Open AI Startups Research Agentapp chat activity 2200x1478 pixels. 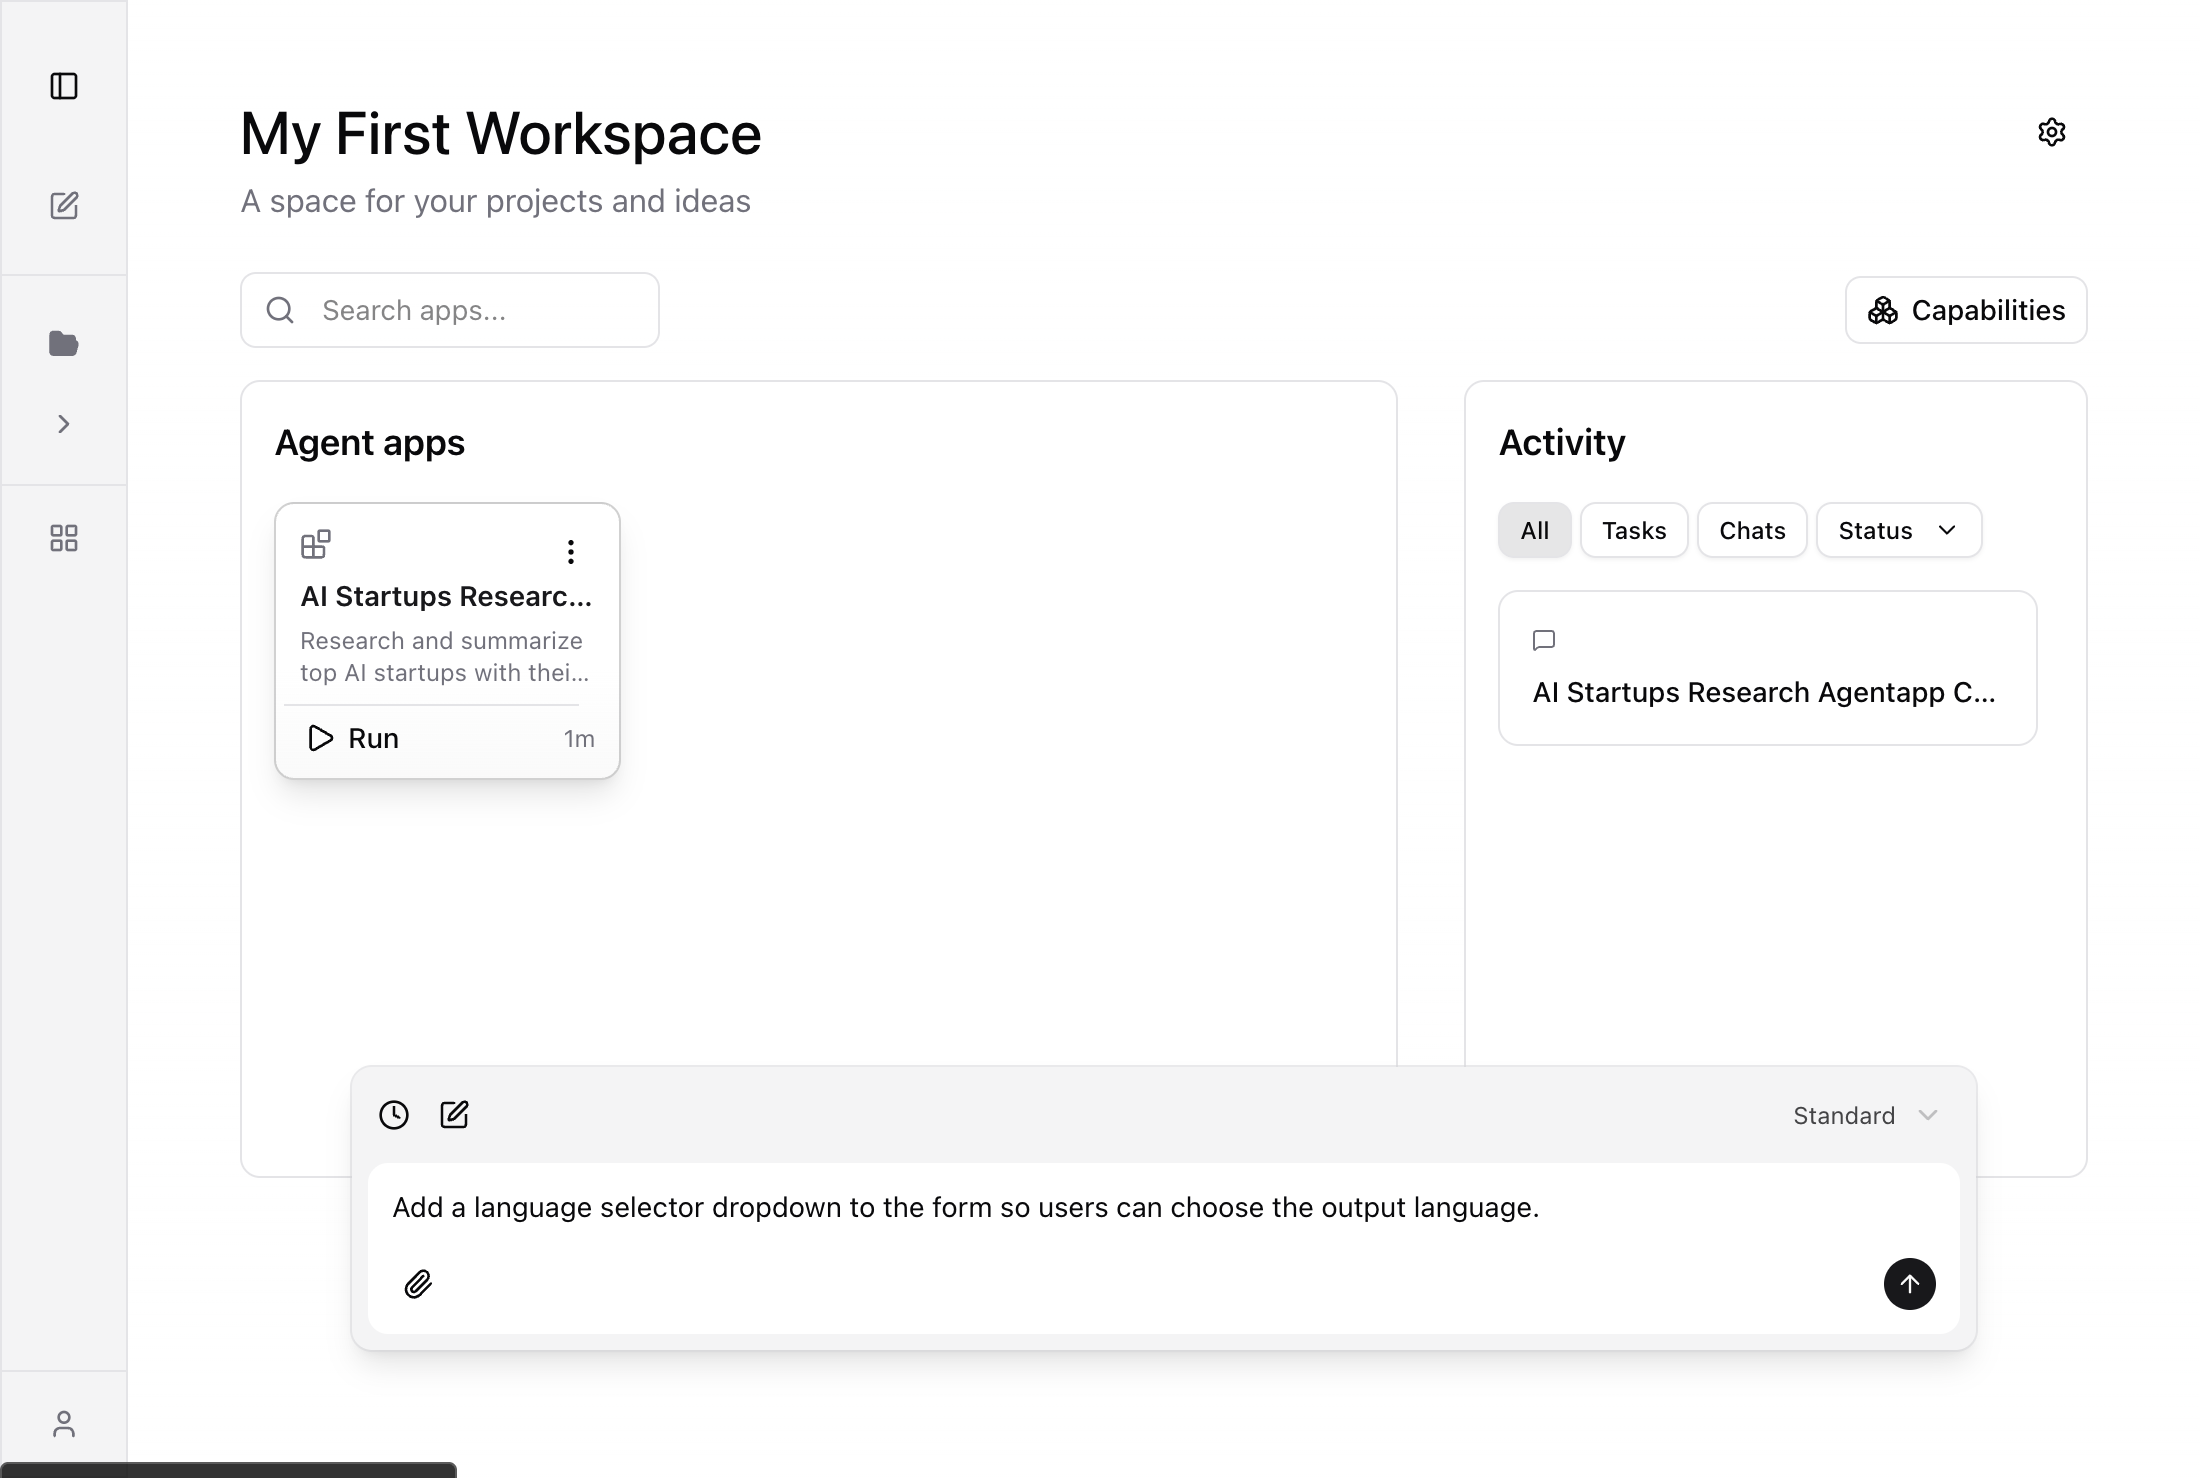(1766, 668)
